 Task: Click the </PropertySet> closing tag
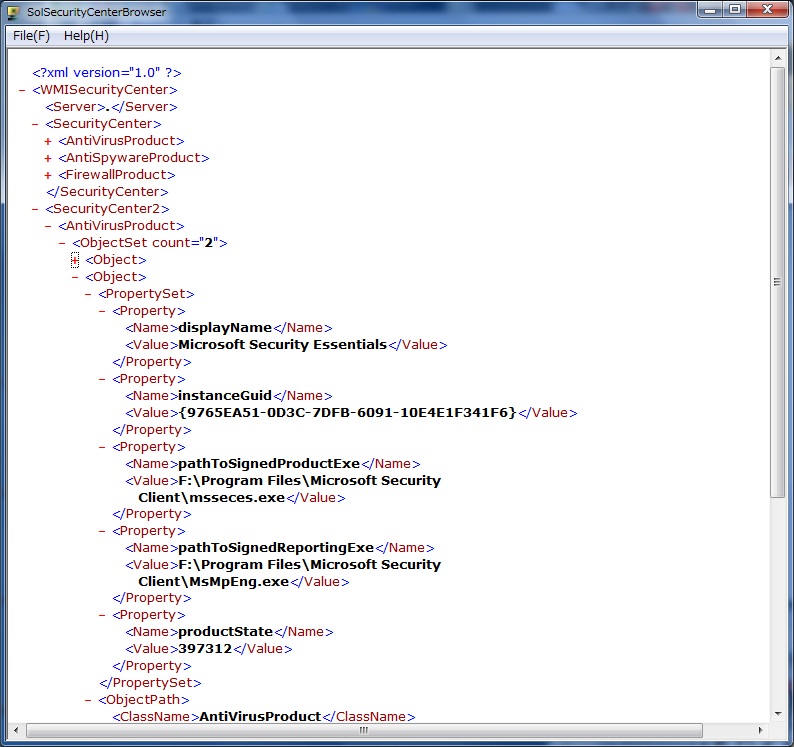coord(150,683)
